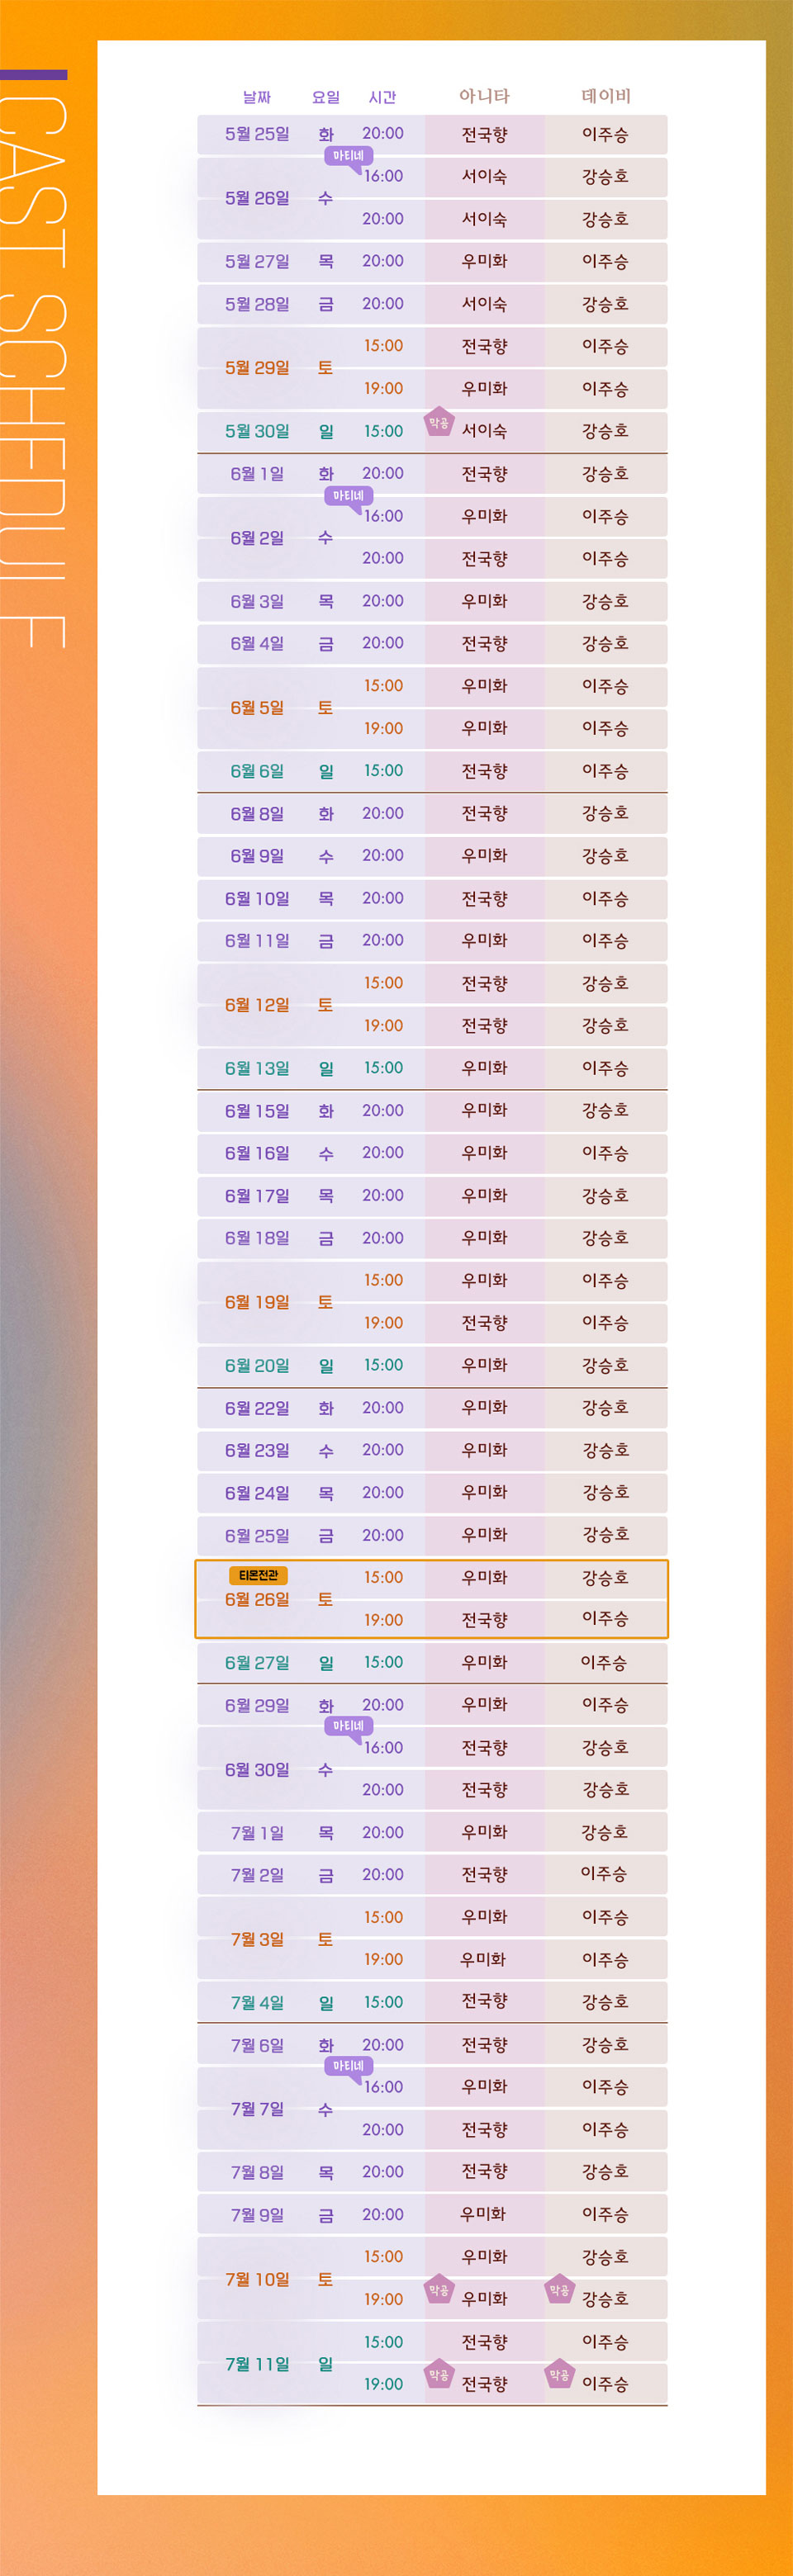
Task: Click the 데이비 column header
Action: [x=606, y=96]
